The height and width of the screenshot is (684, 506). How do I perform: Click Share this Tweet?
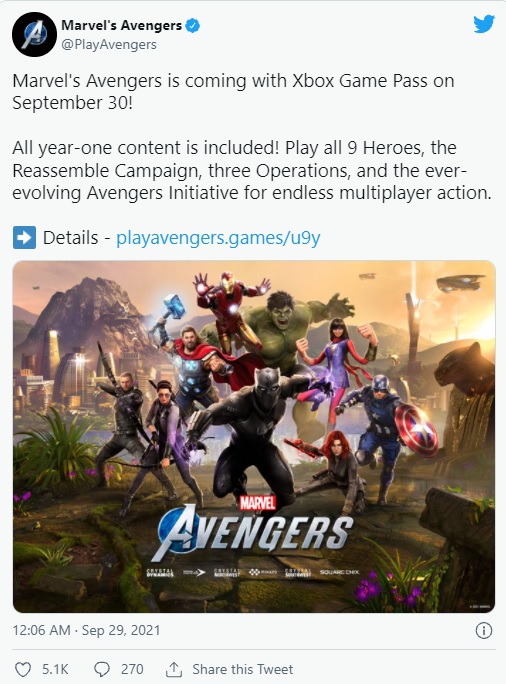click(243, 669)
